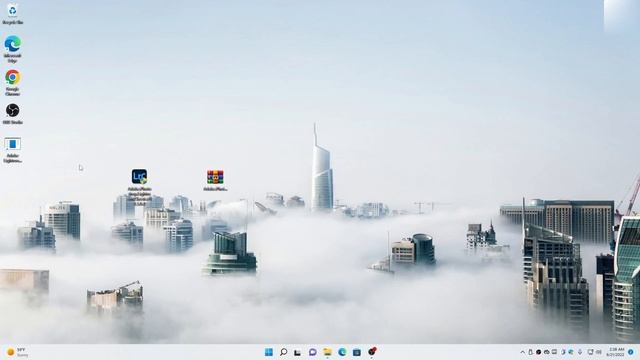Open the blue notification count badge
Image resolution: width=640 pixels, height=360 pixels.
[x=631, y=352]
